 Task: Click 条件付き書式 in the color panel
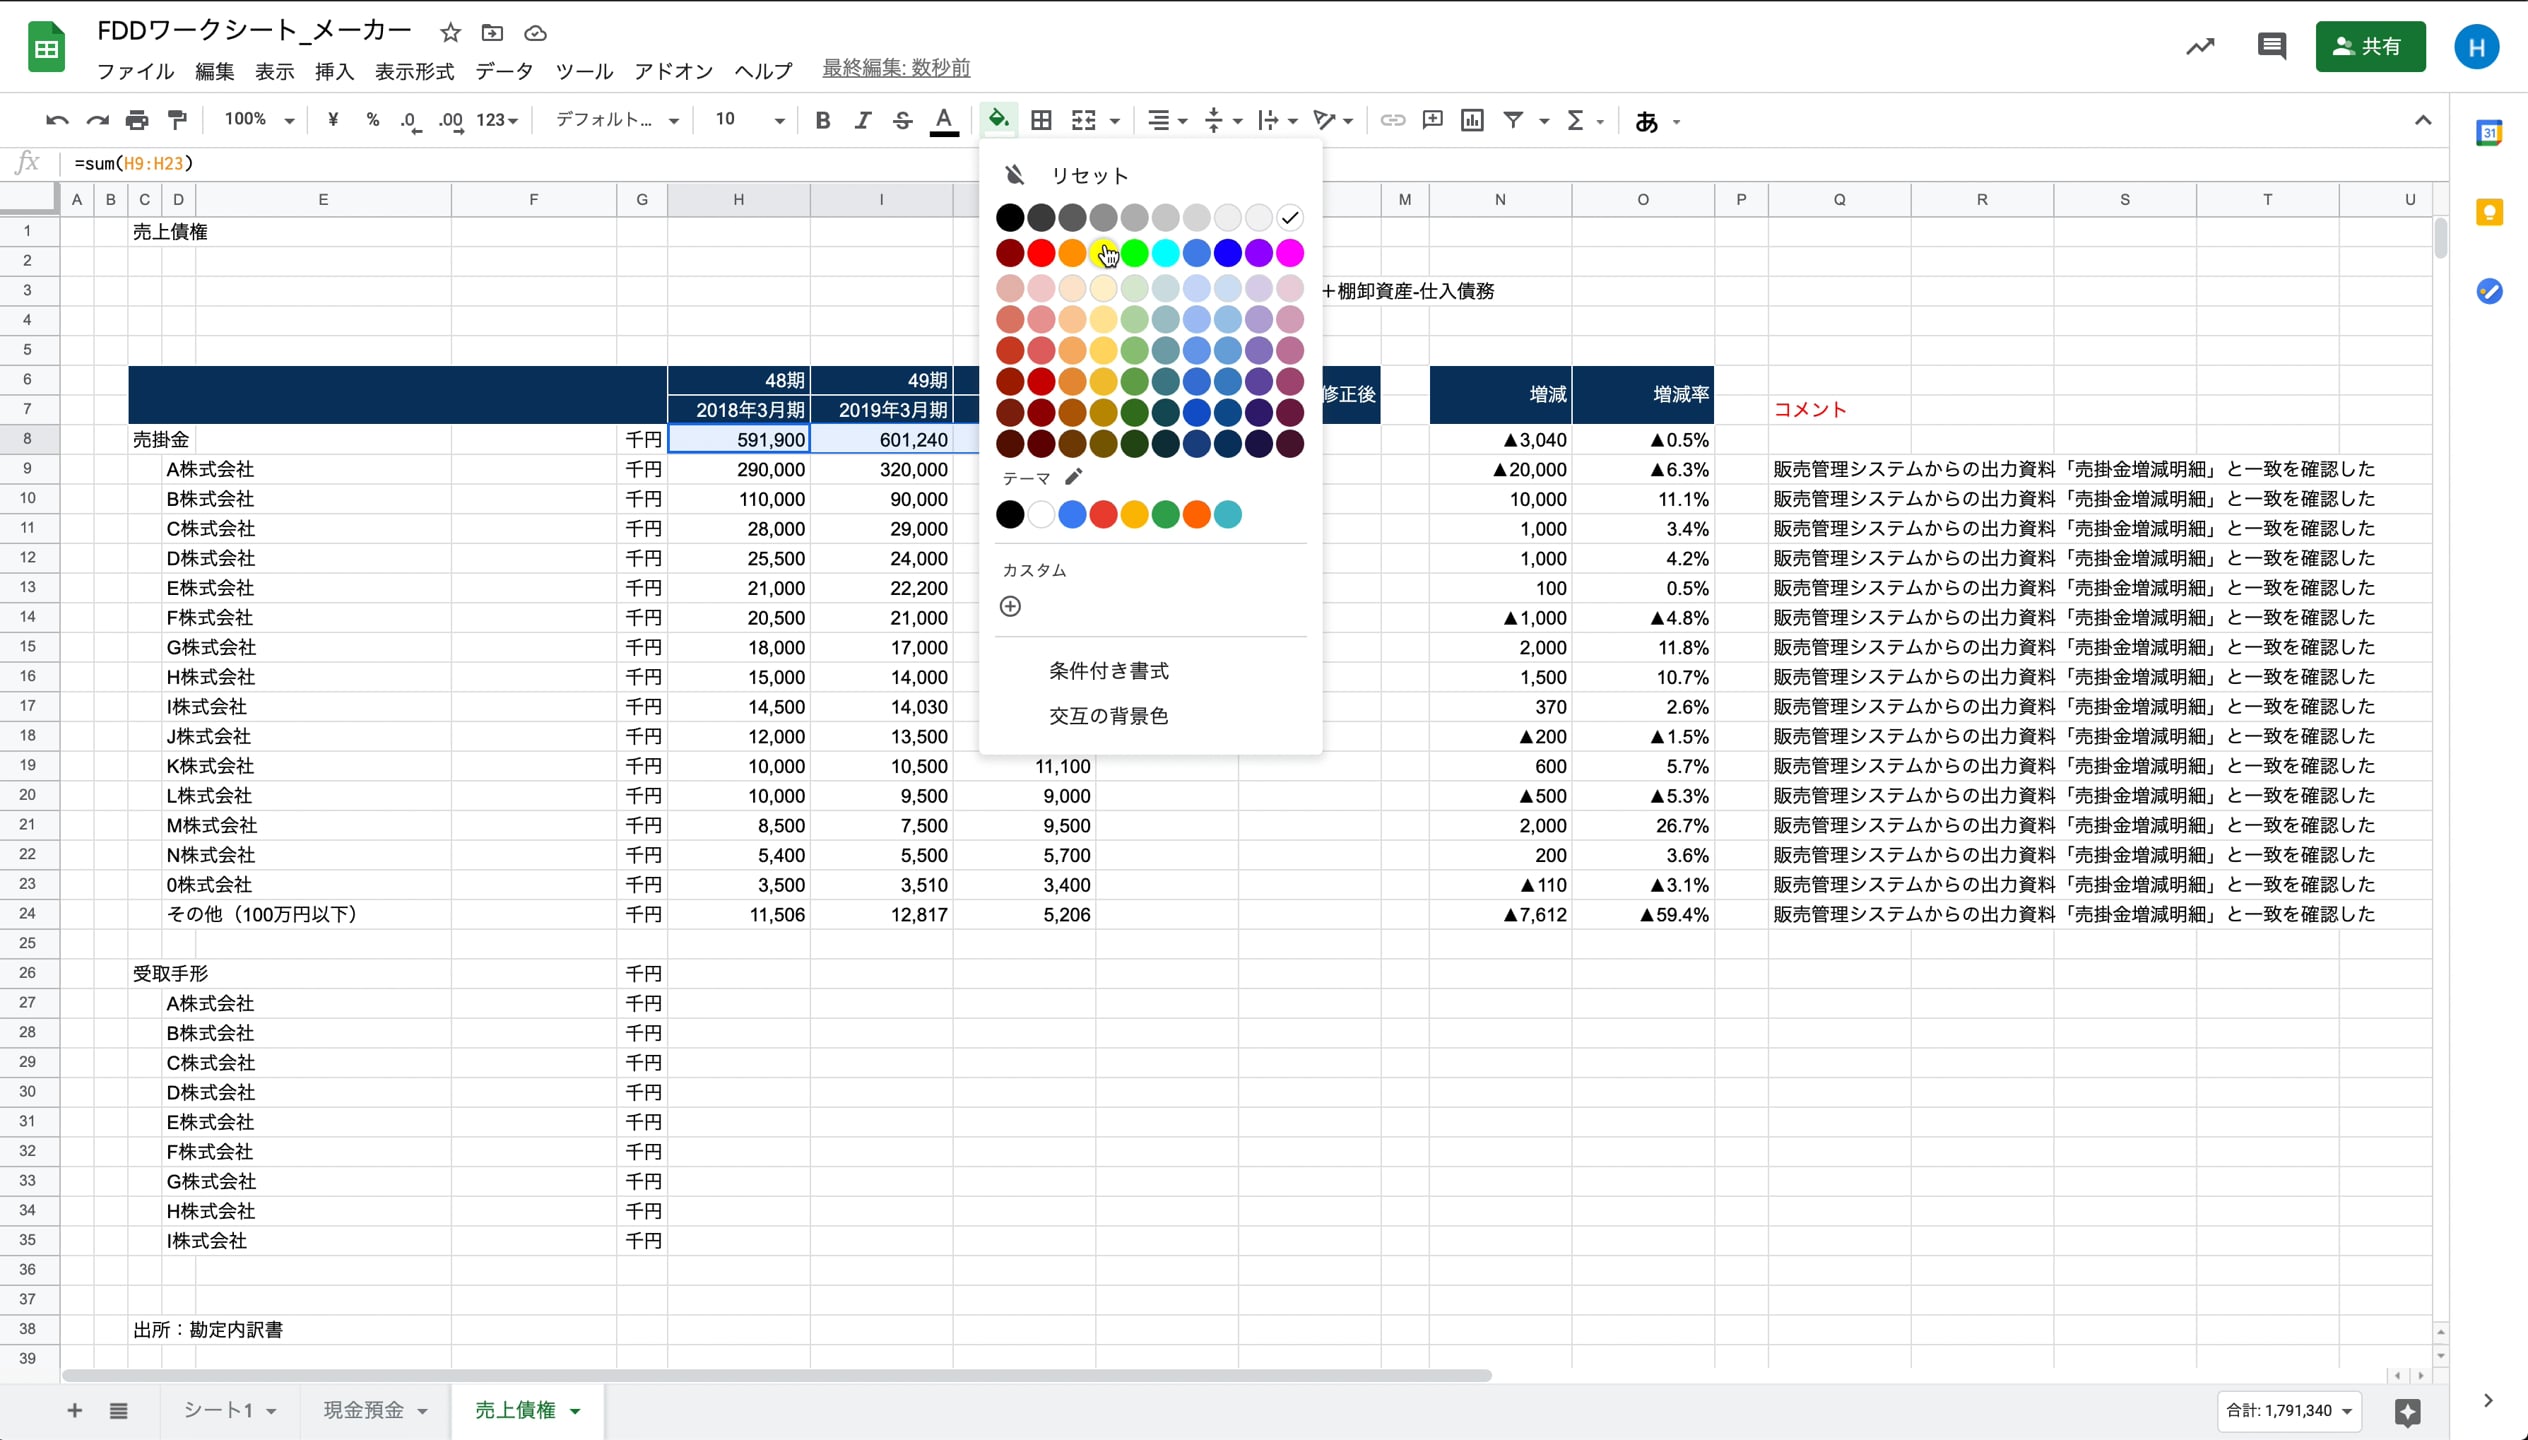pos(1110,670)
